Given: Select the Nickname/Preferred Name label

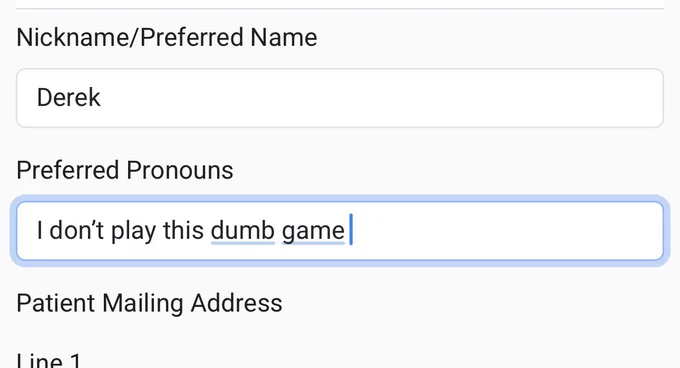Looking at the screenshot, I should click(167, 37).
